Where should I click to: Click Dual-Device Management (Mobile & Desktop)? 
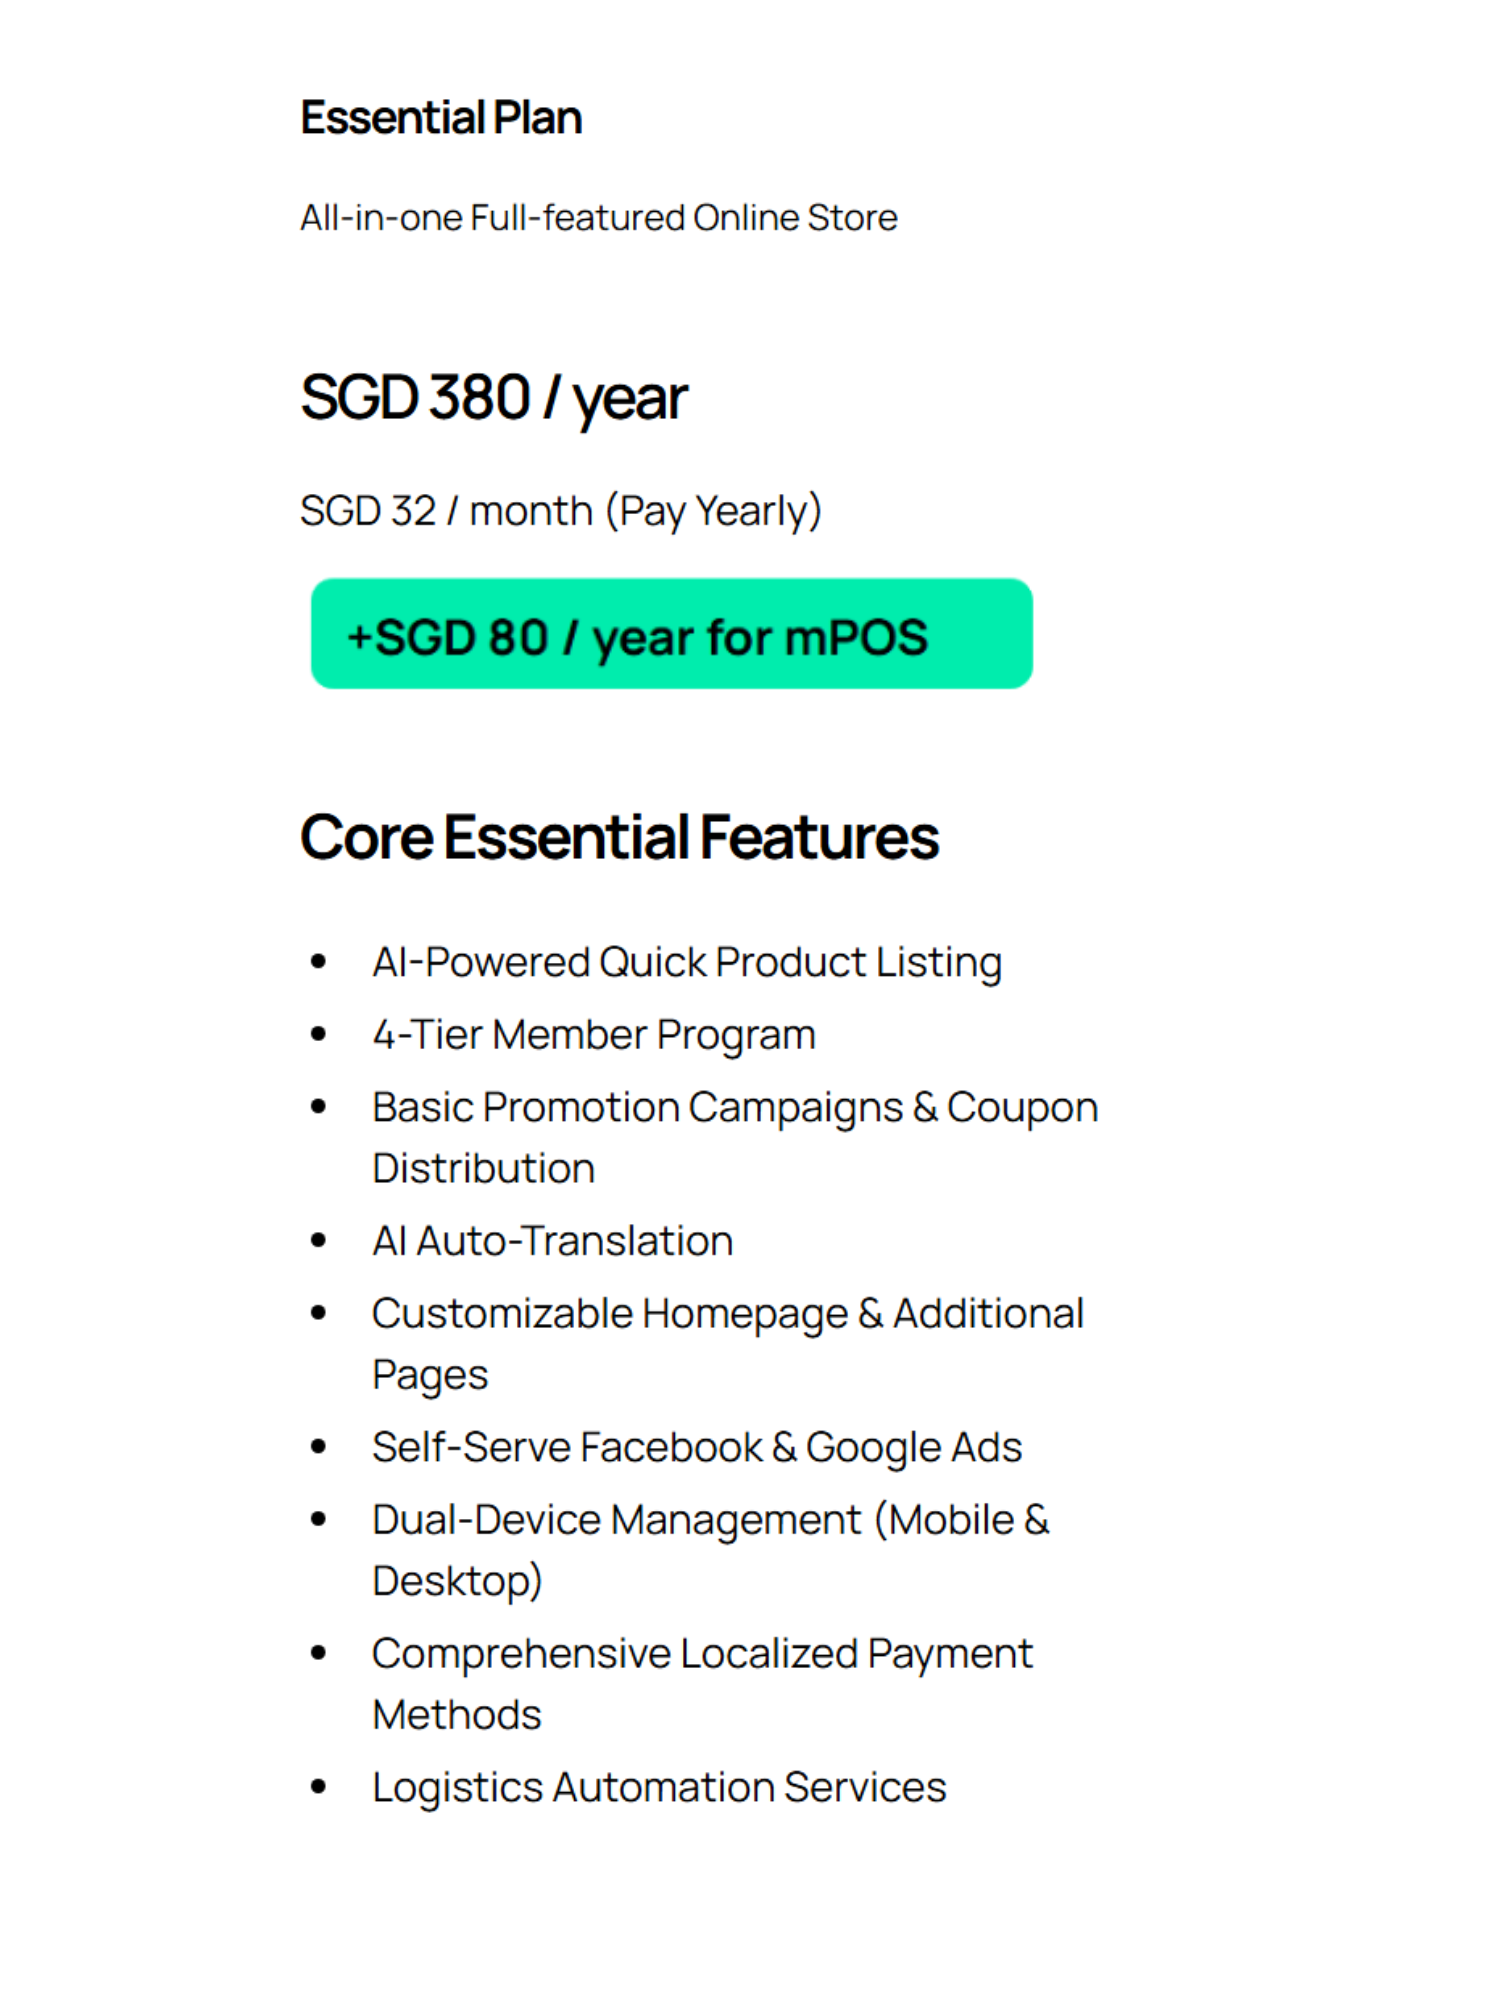click(711, 1551)
